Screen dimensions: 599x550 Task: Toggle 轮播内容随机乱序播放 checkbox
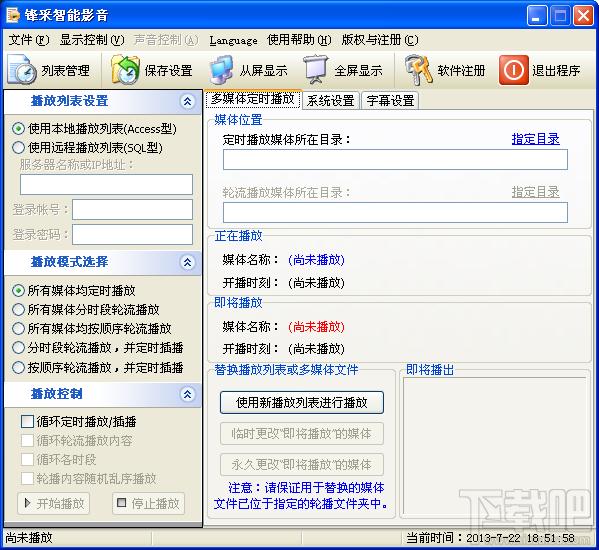click(28, 478)
